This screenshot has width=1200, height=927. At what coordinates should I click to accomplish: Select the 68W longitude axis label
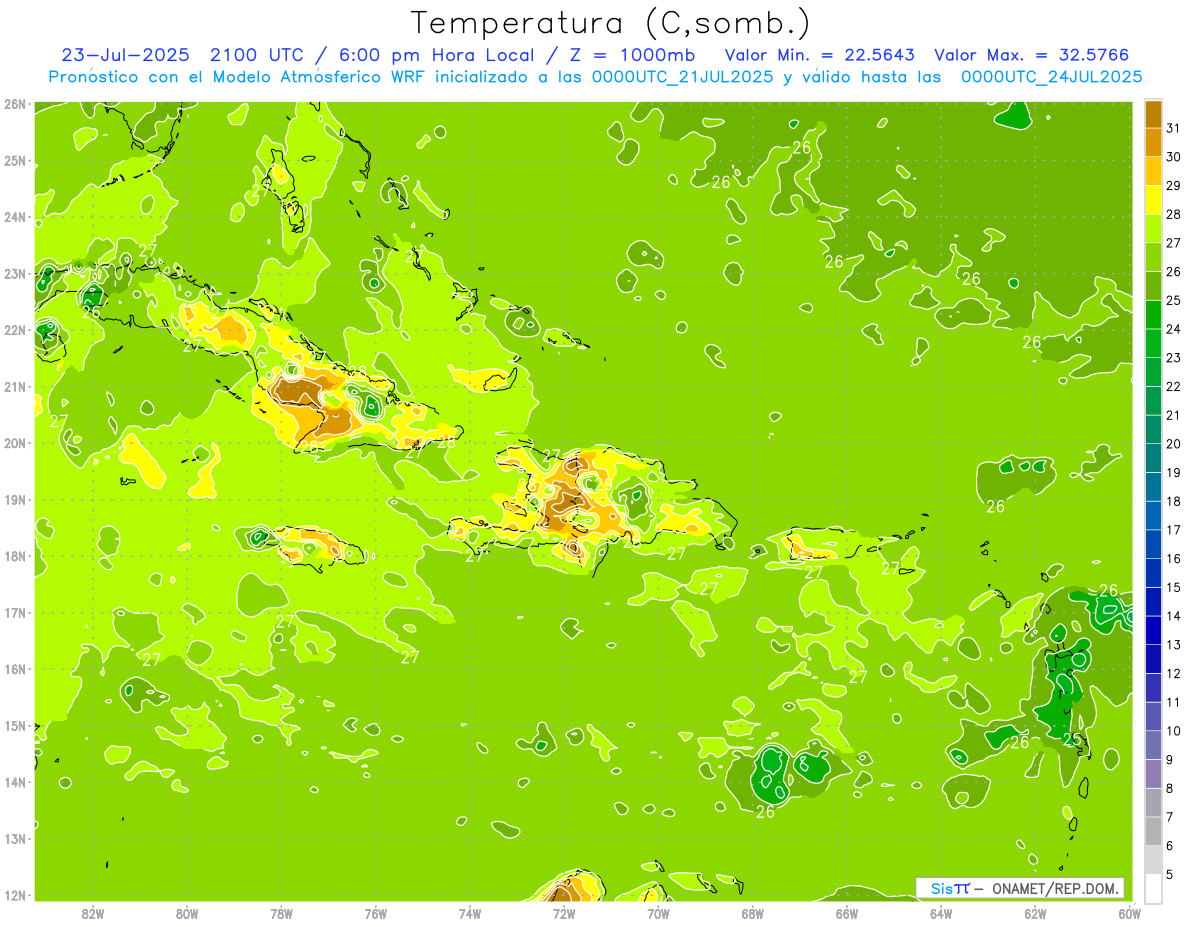coord(753,913)
